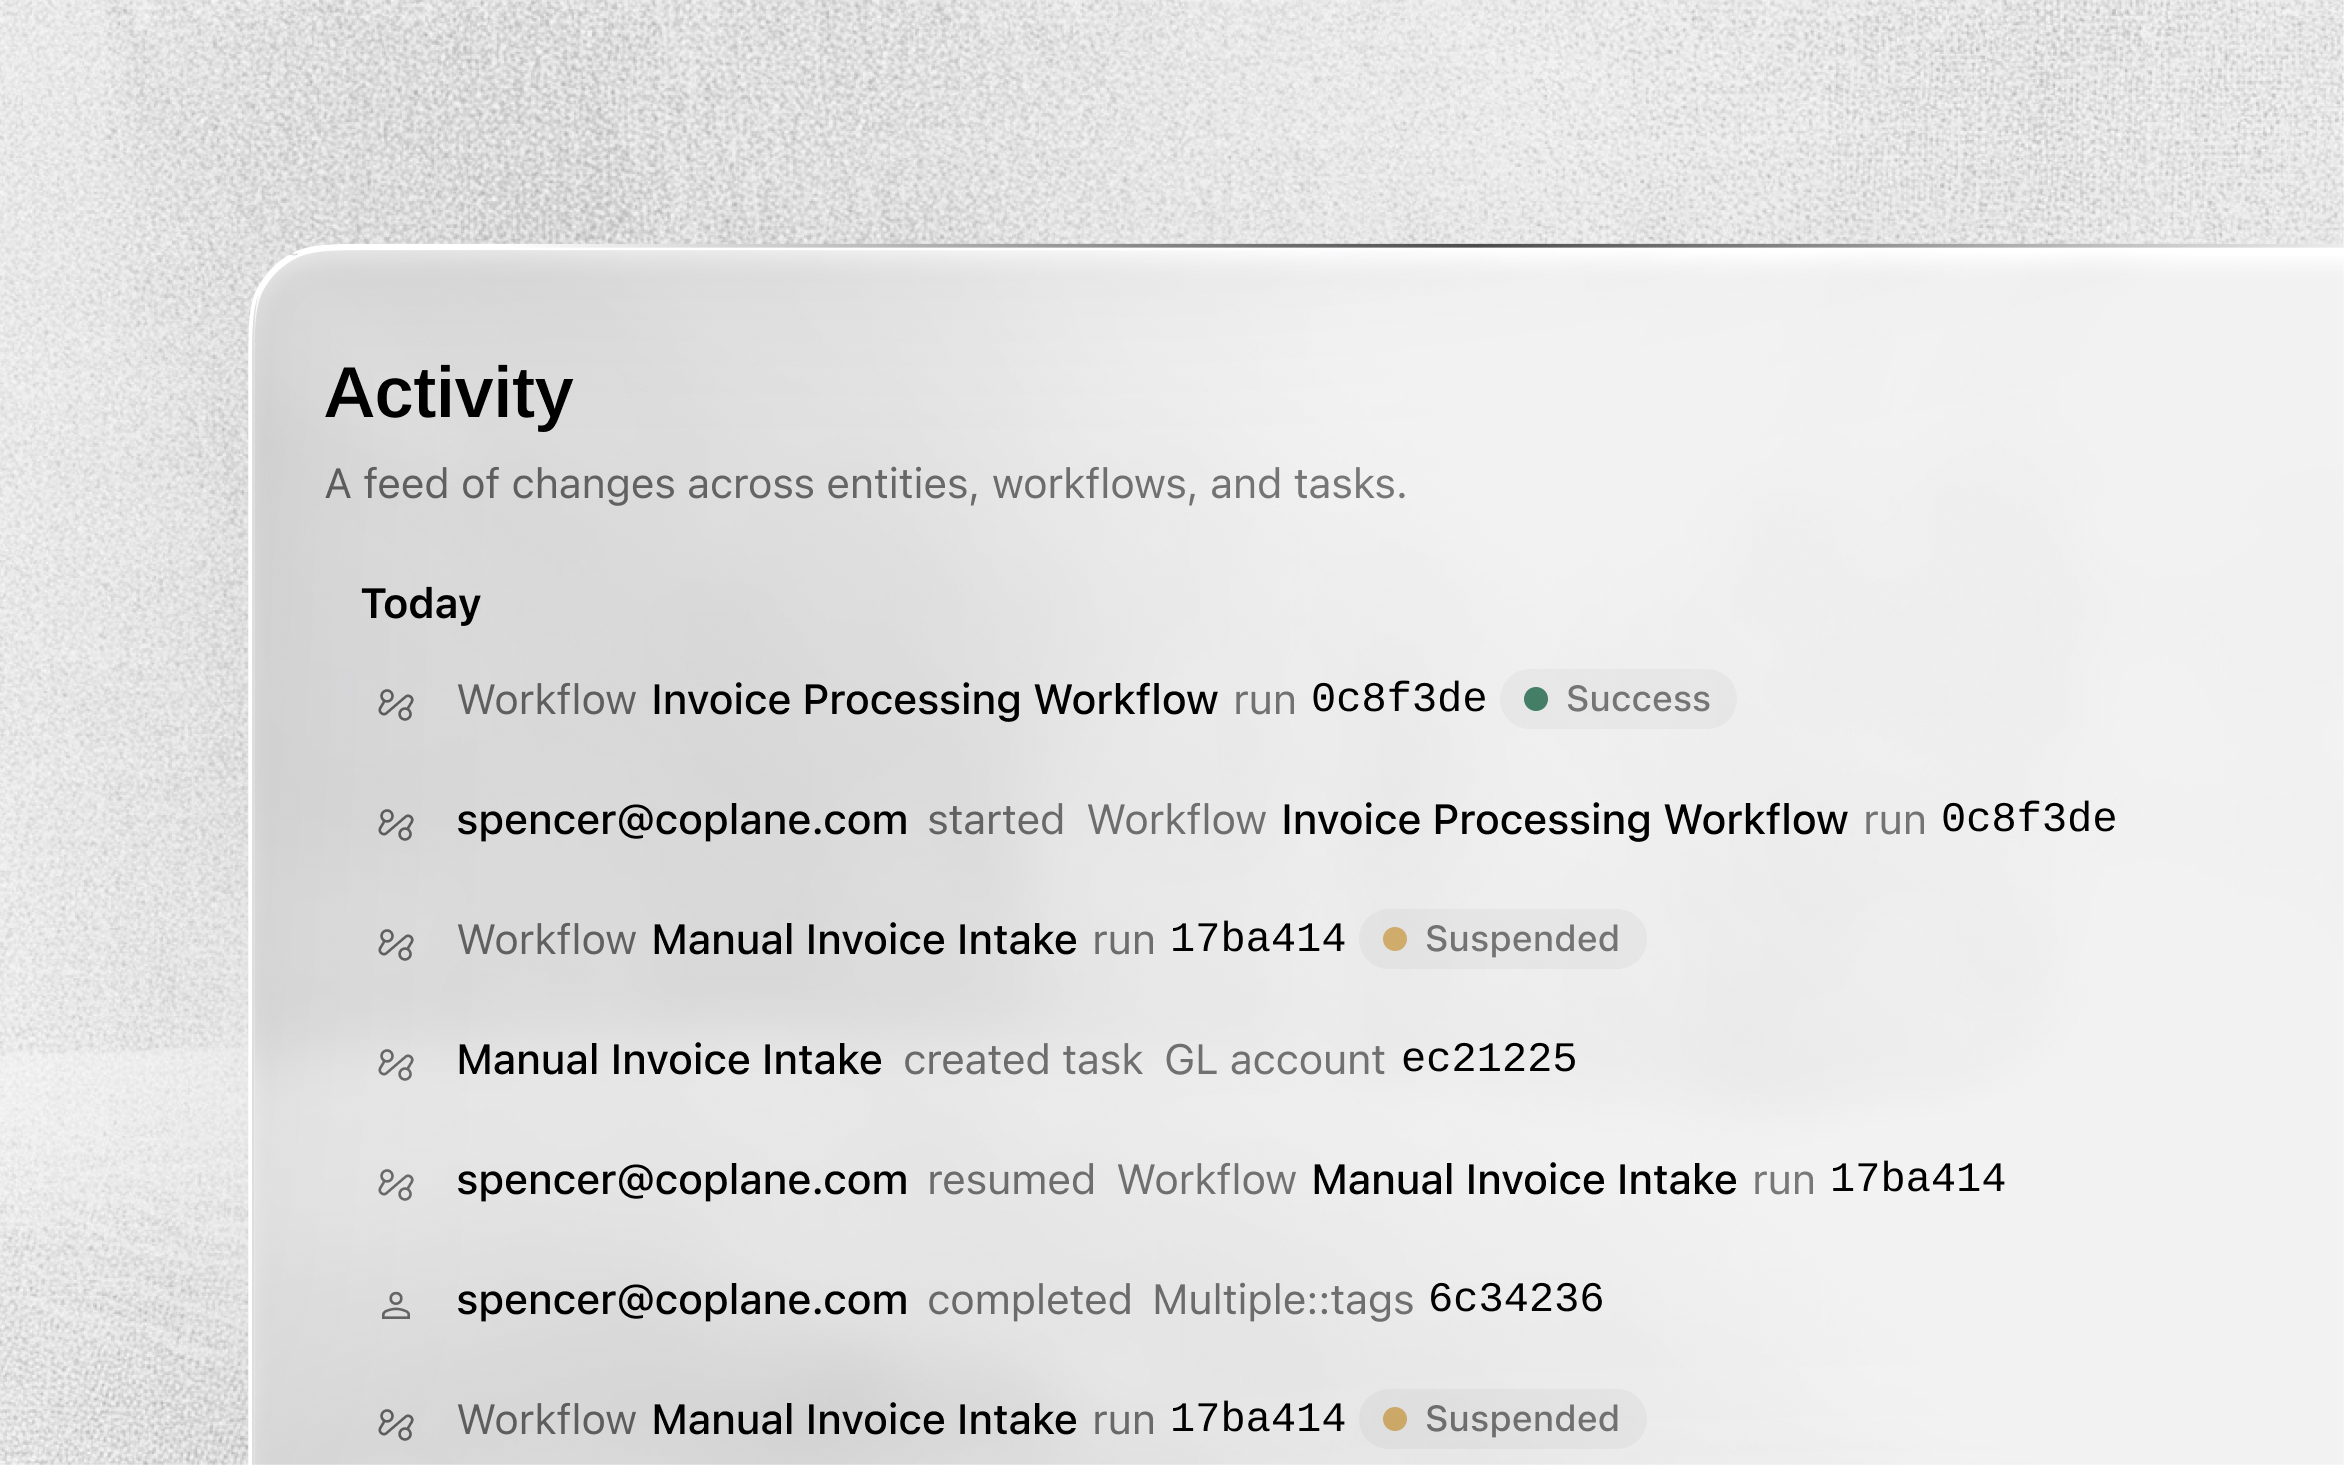Screen dimensions: 2344x1465
Task: Open spencer@coplane.com in the completed row
Action: click(682, 1300)
